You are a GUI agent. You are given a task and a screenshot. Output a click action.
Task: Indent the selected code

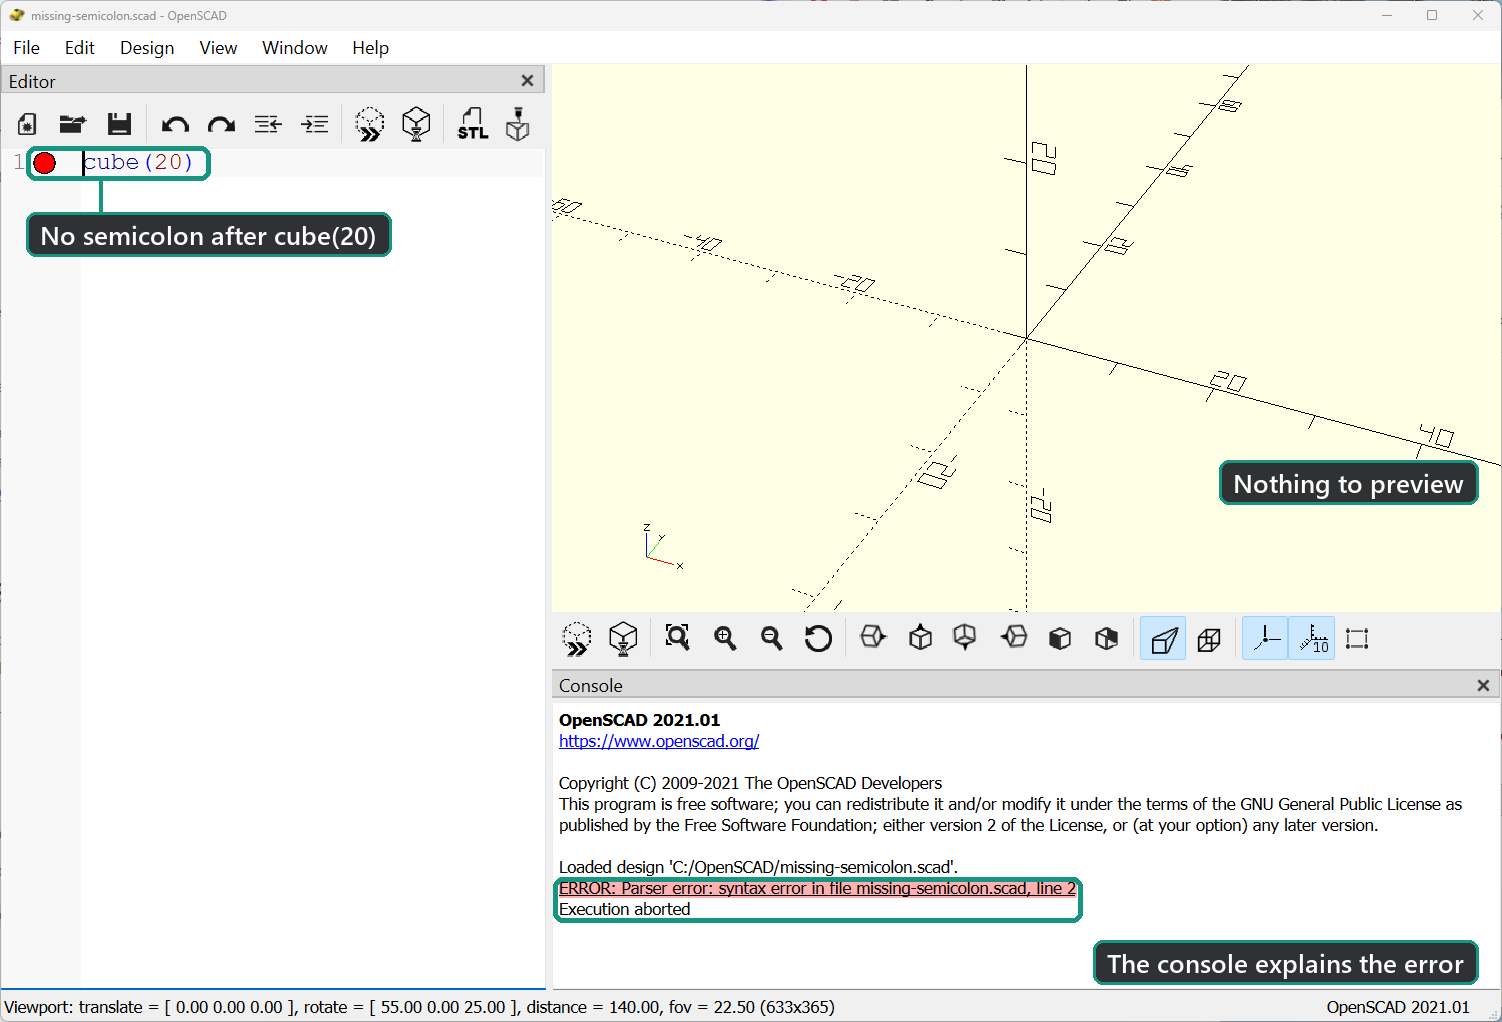tap(315, 124)
